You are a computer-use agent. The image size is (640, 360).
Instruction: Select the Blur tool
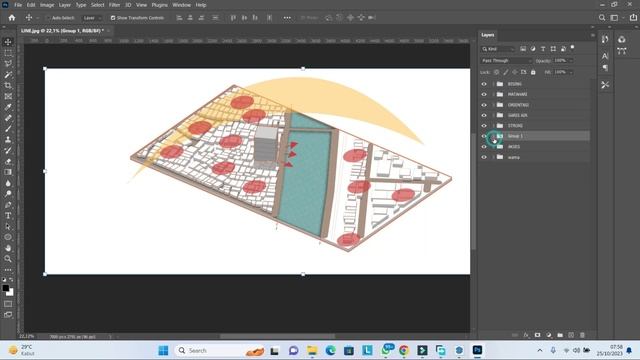click(8, 183)
